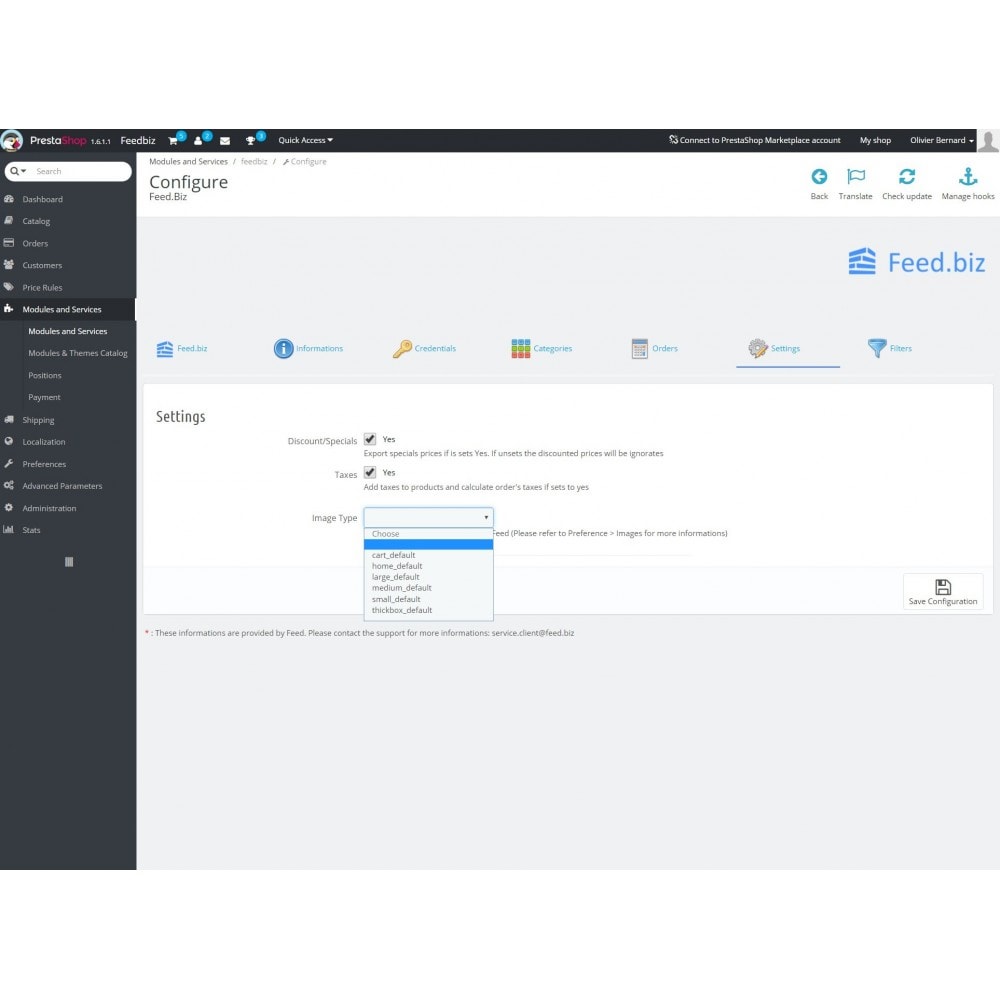This screenshot has width=1000, height=1000.
Task: Click the Filters funnel icon
Action: 877,348
